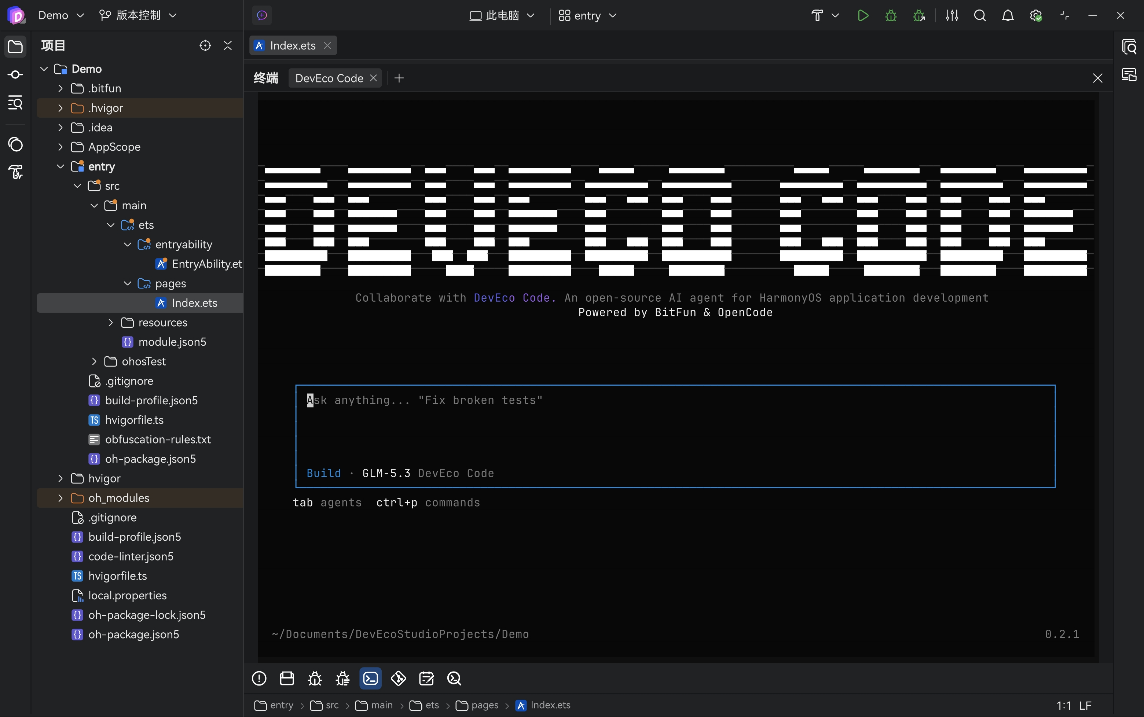Screen dimensions: 1144x717
Task: Toggle the Project tool window folder icon
Action: point(15,47)
